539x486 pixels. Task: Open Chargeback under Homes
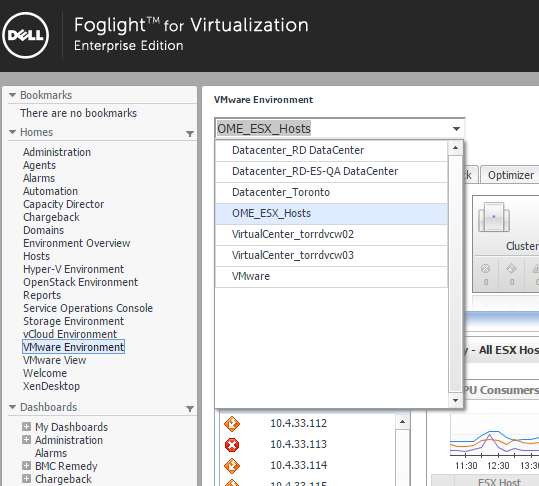pos(51,217)
